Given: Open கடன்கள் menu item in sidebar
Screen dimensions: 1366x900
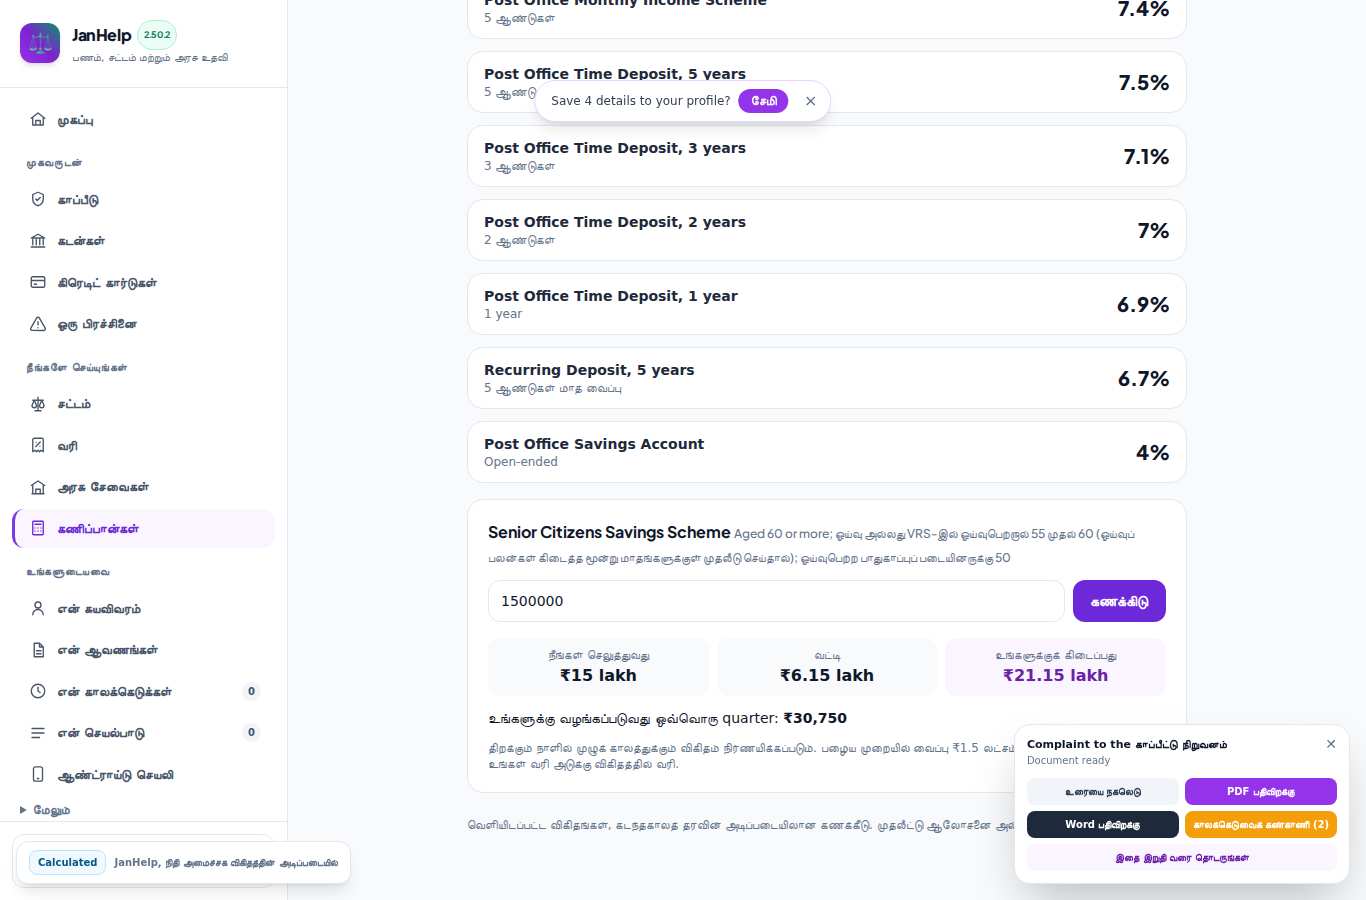Looking at the screenshot, I should (x=143, y=241).
